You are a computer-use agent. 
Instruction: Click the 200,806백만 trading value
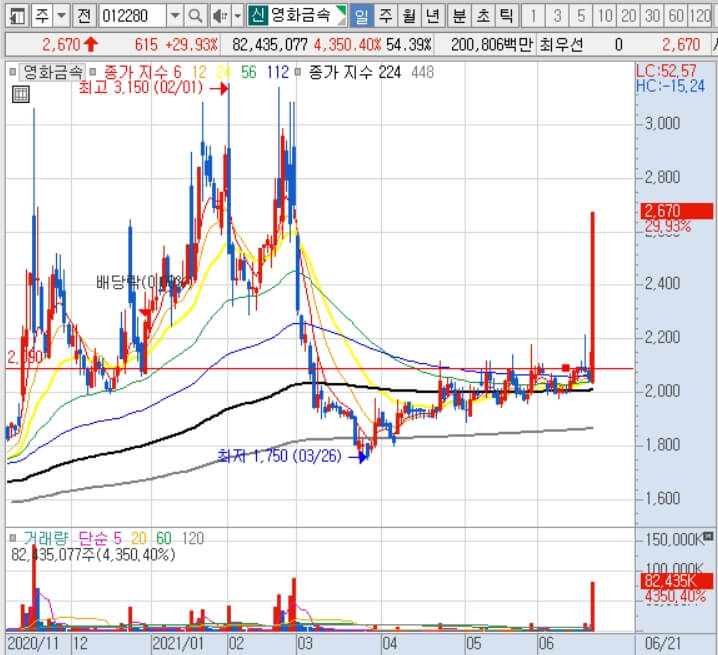tap(492, 45)
